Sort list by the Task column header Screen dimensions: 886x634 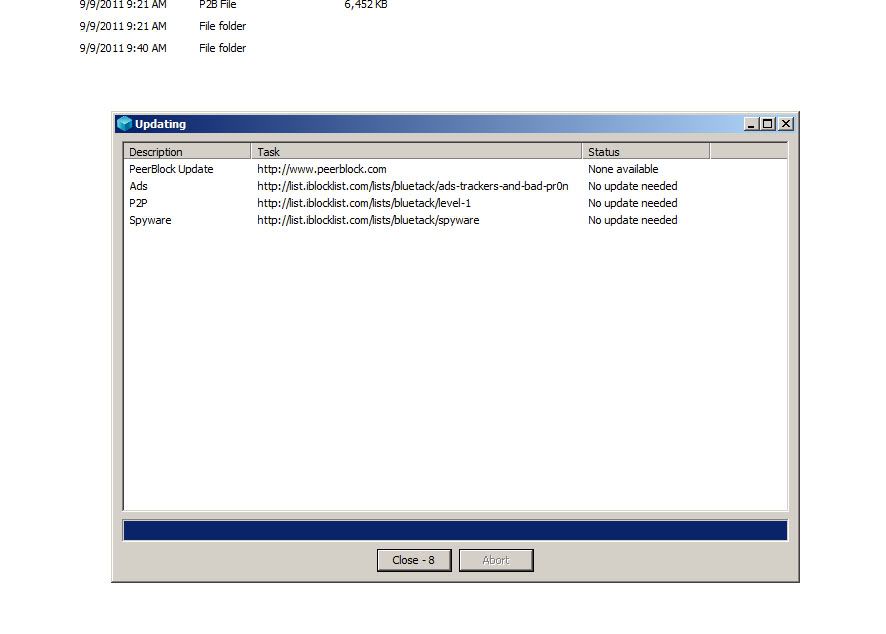(415, 152)
